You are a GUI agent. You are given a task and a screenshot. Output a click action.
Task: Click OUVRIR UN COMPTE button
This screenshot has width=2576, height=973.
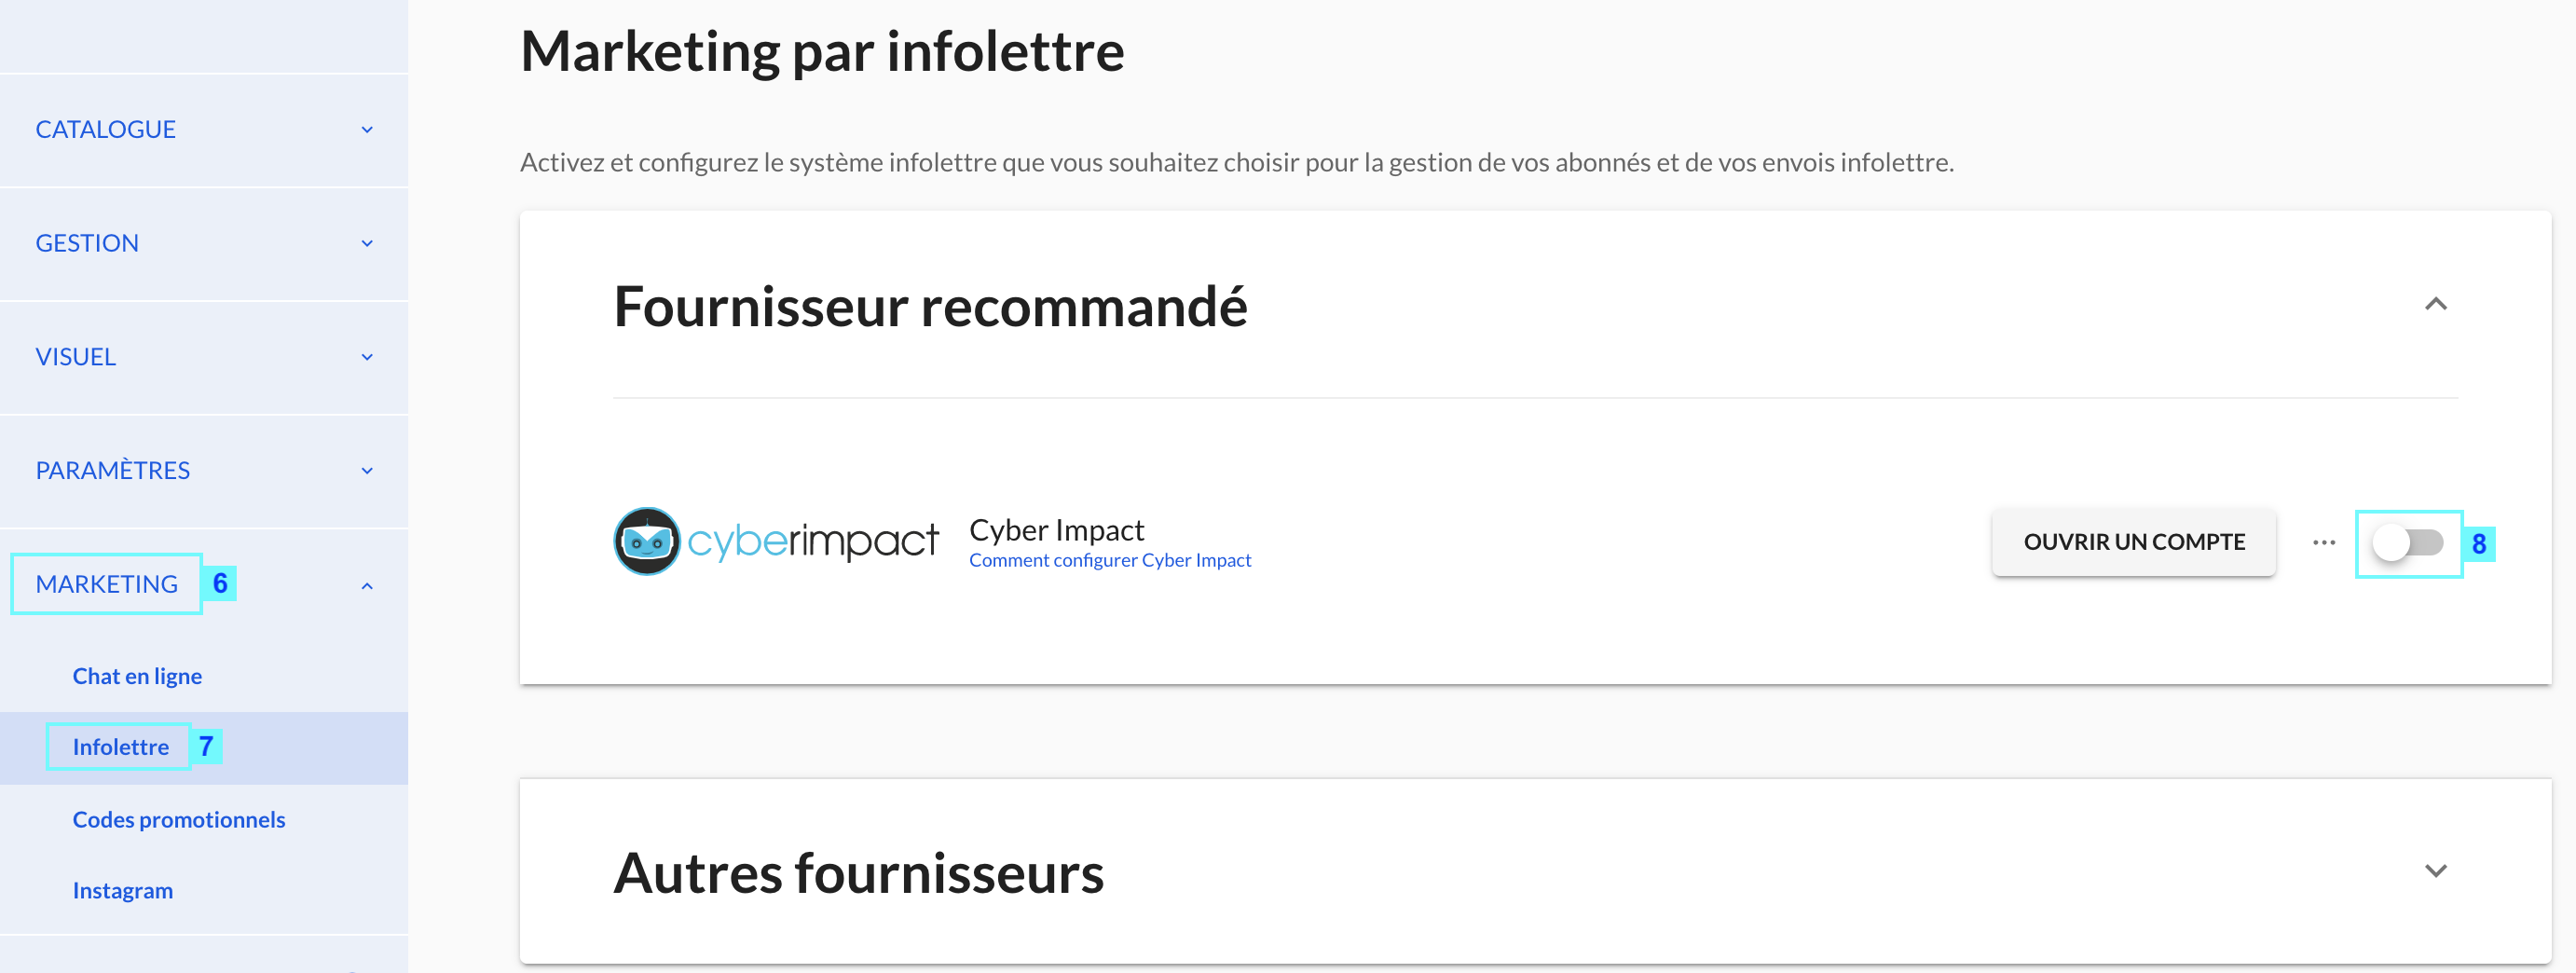pos(2134,542)
